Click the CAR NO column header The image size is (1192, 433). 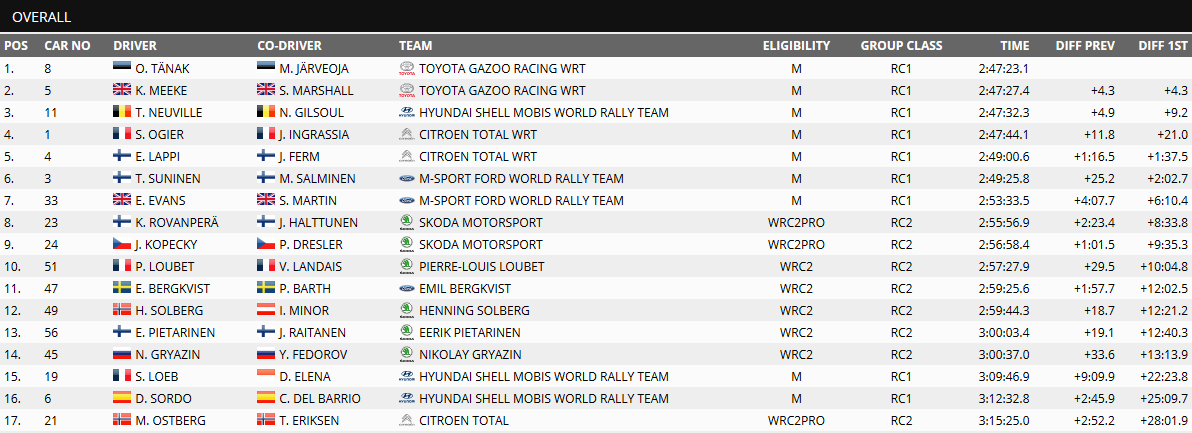click(67, 46)
